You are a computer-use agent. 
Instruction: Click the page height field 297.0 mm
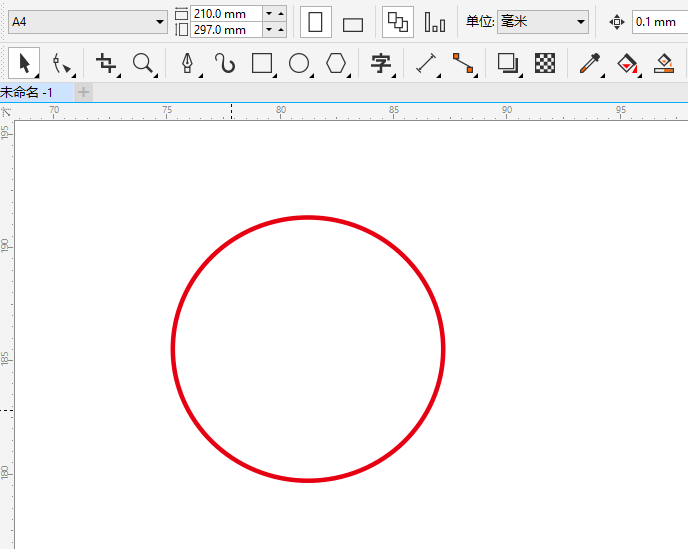pyautogui.click(x=226, y=30)
